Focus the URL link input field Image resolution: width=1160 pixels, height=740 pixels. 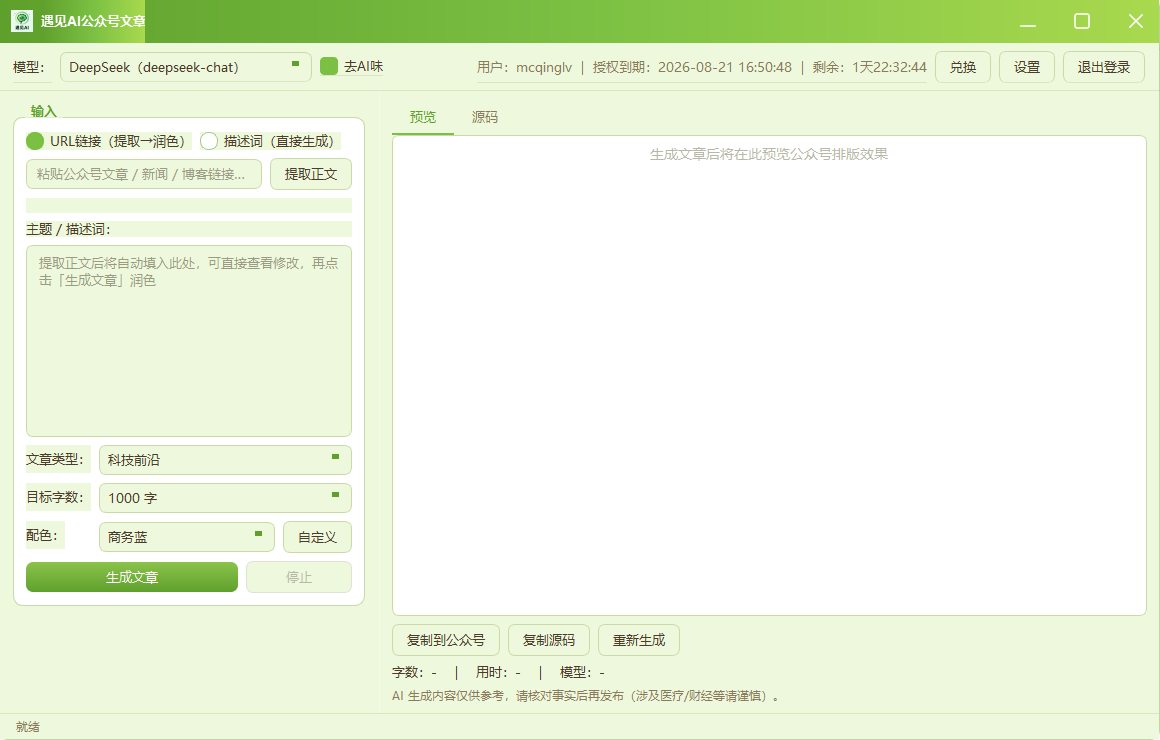click(x=144, y=175)
